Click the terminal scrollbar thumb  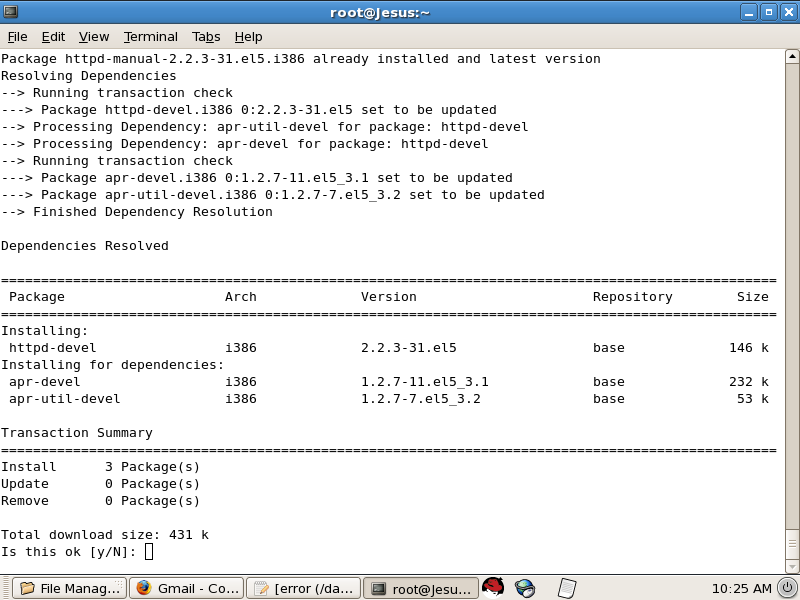[x=792, y=544]
